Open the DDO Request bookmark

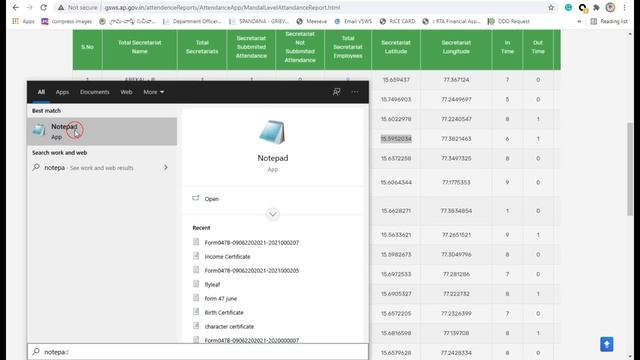(x=509, y=21)
